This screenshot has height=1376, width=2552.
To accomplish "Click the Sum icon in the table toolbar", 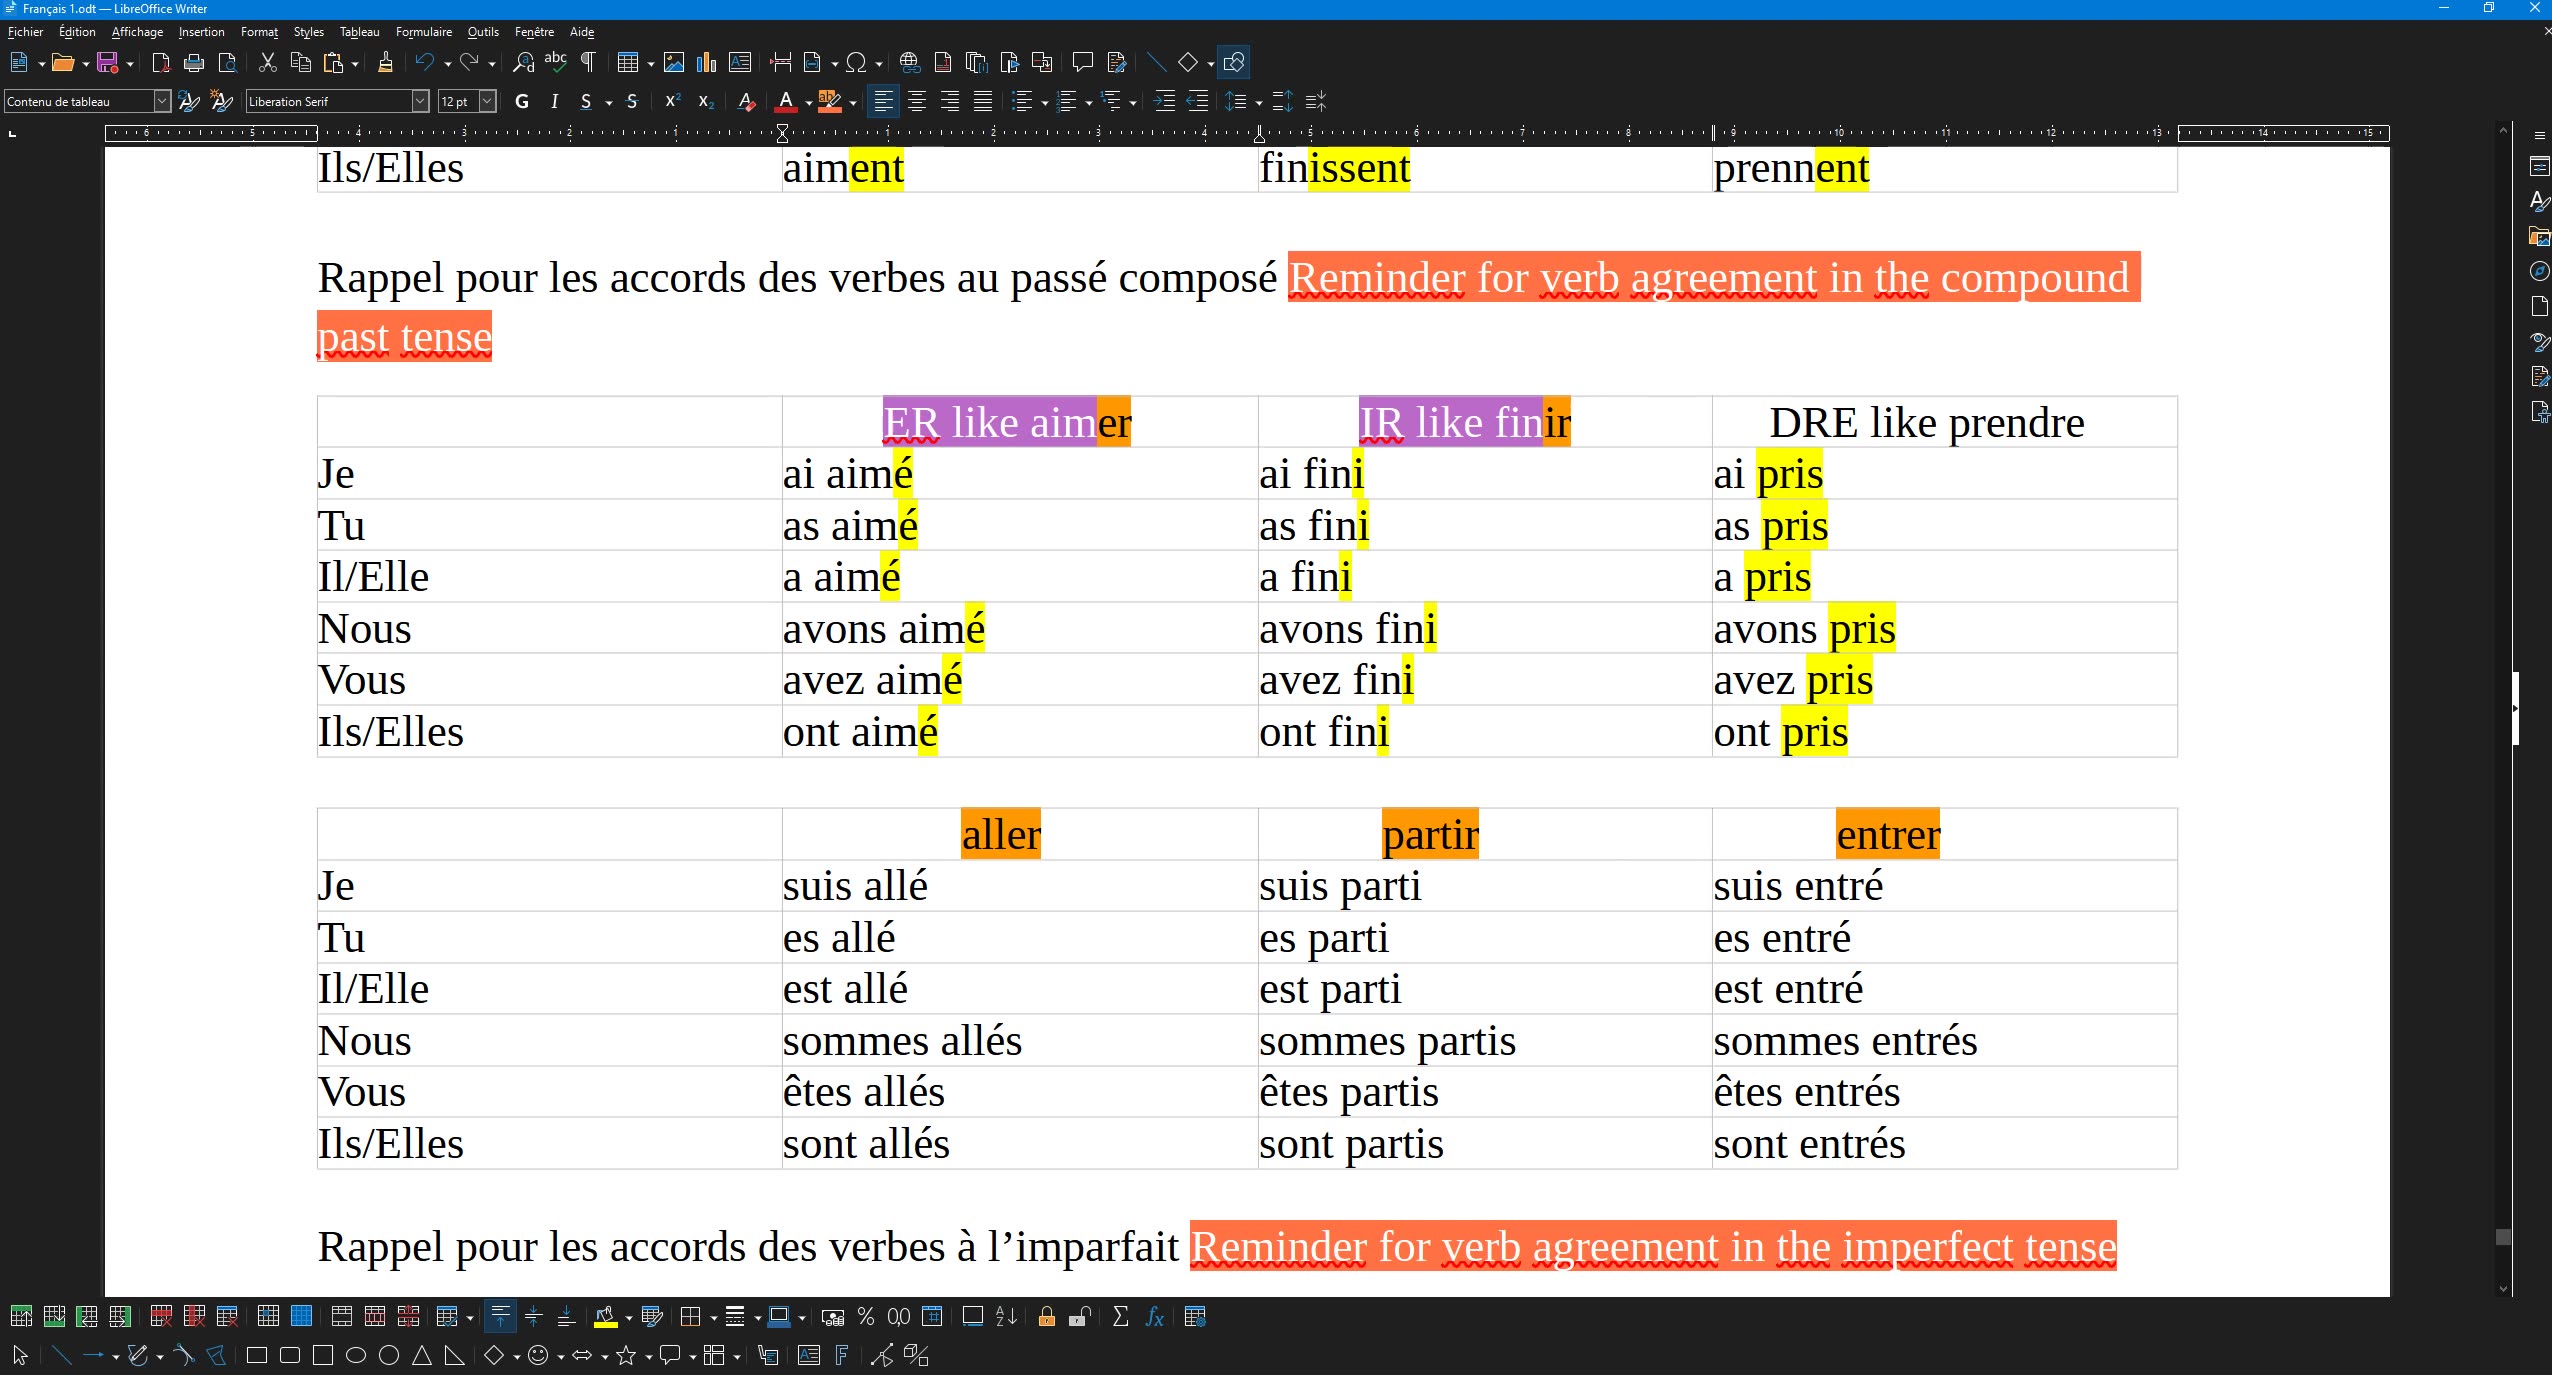I will [1119, 1317].
